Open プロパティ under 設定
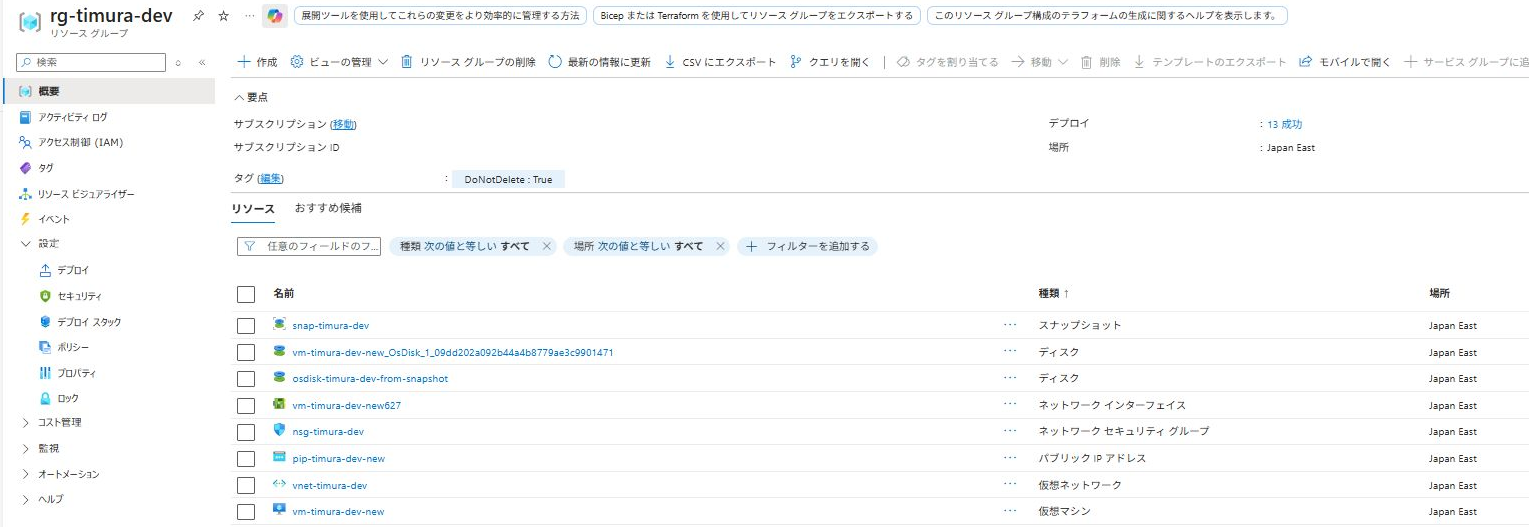 76,373
